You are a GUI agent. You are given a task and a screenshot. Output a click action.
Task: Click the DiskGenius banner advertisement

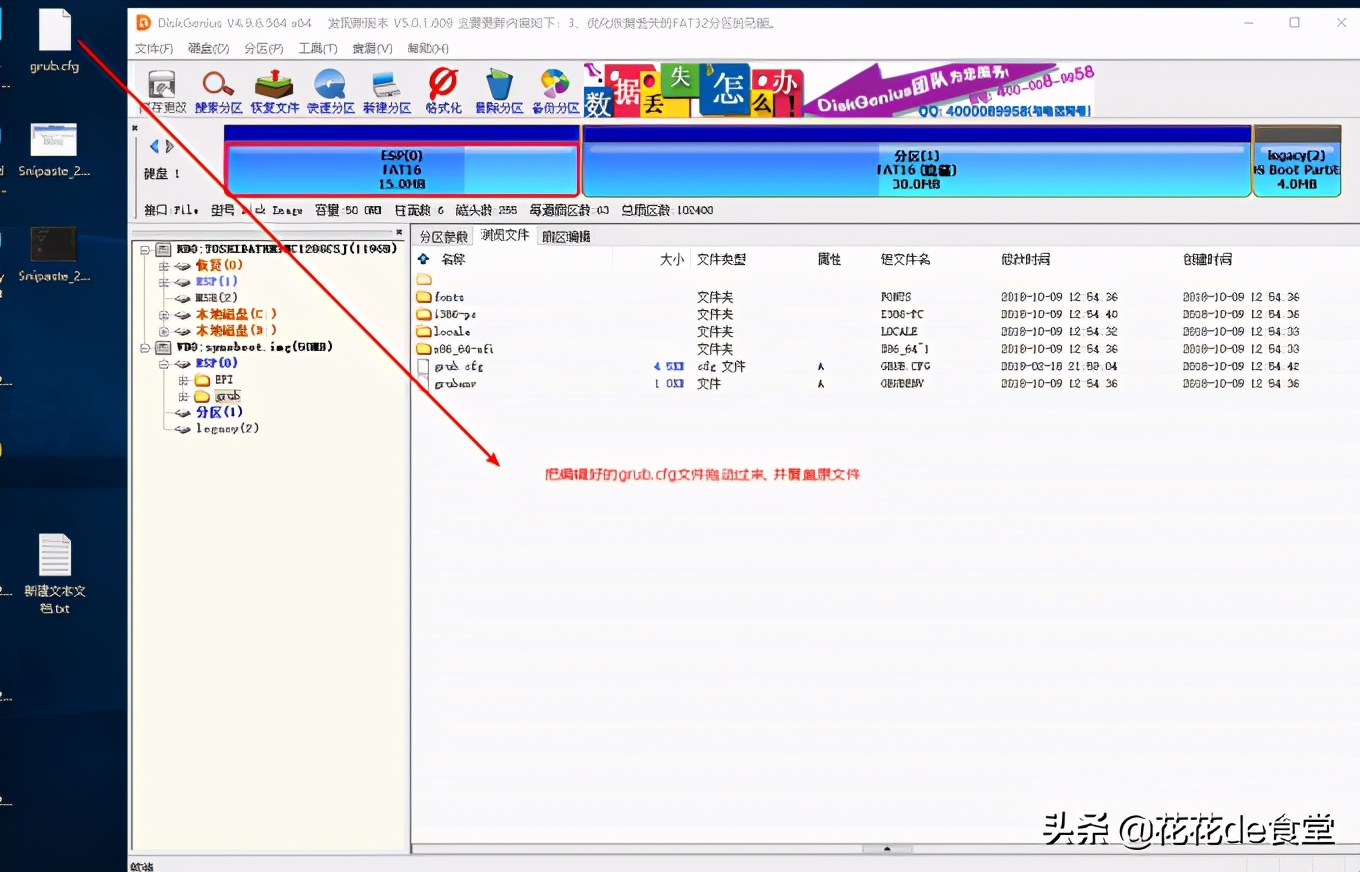839,91
